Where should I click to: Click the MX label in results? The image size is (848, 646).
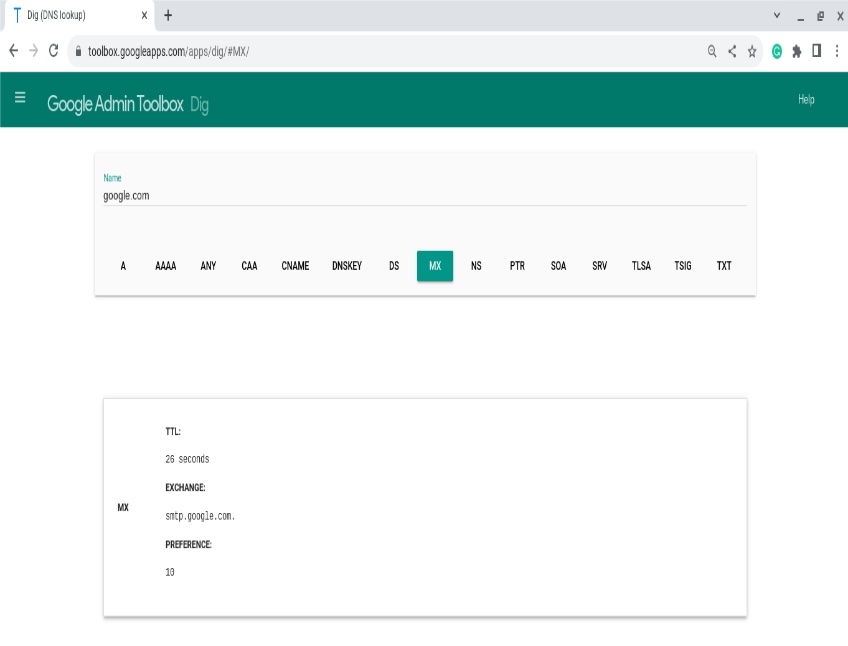tap(123, 507)
